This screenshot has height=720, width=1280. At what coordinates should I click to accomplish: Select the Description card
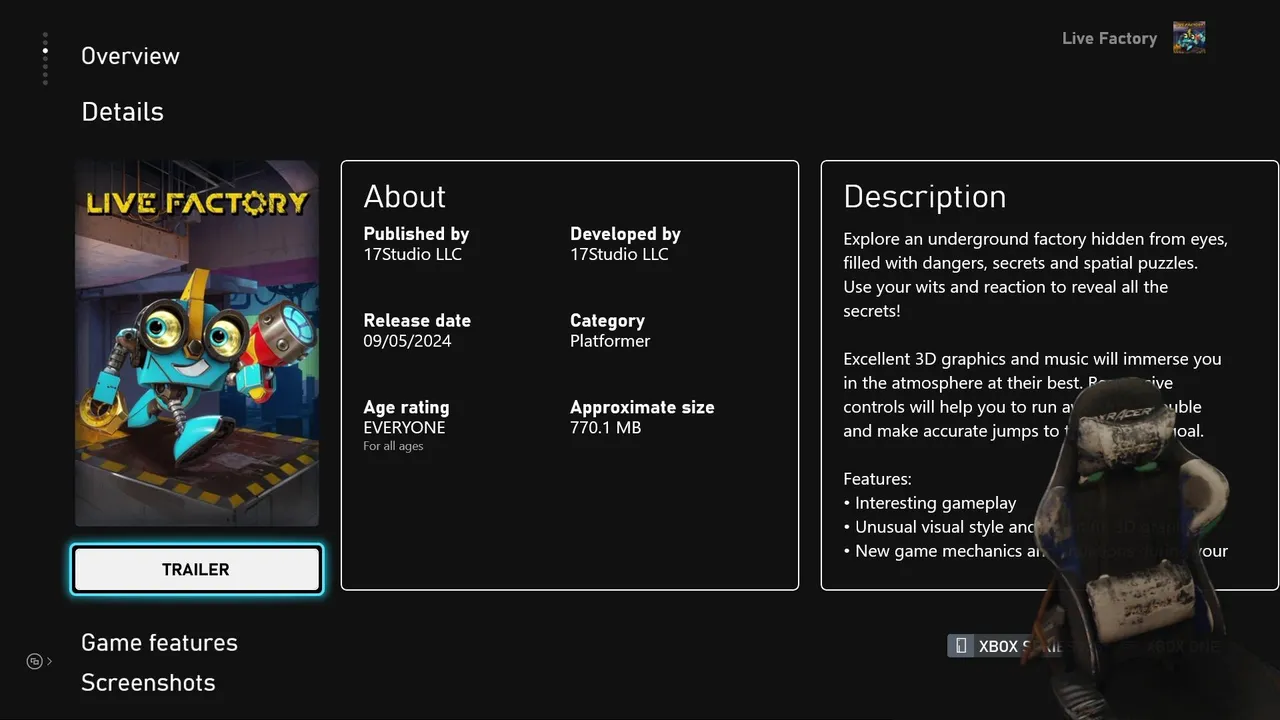point(1050,375)
